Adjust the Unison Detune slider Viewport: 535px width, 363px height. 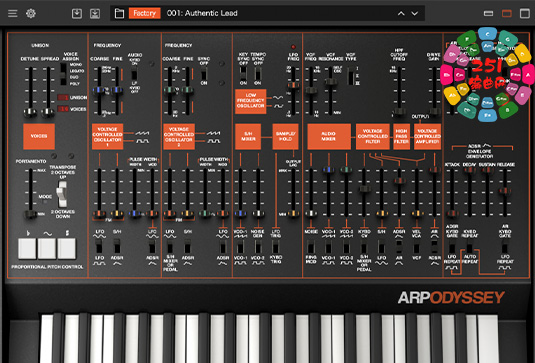click(x=30, y=113)
